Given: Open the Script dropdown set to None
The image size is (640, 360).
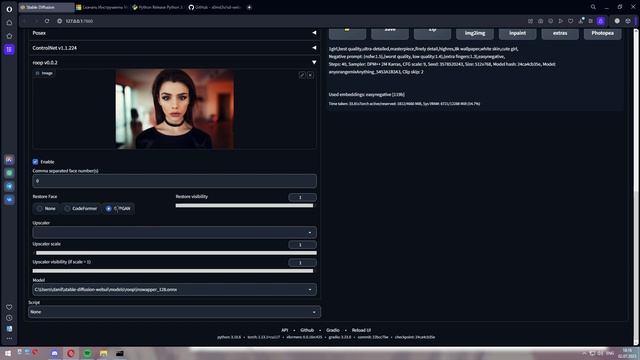Looking at the screenshot, I should [x=174, y=312].
